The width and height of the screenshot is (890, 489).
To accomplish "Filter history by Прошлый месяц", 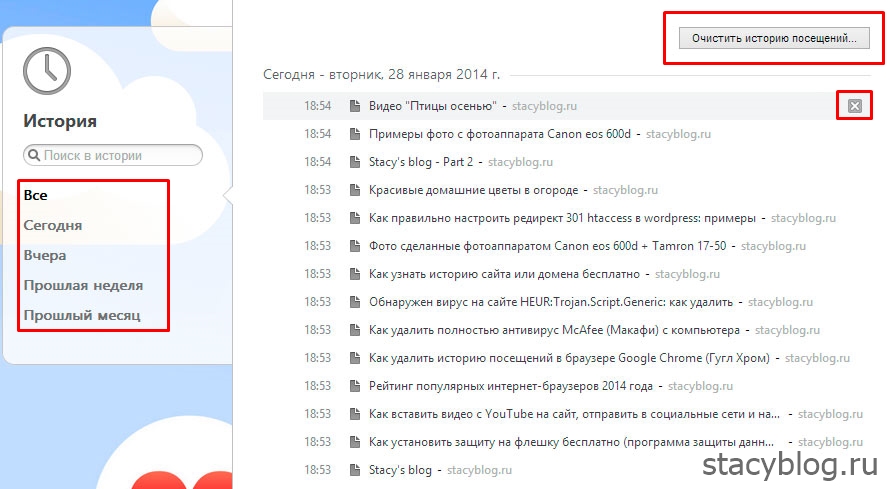I will [82, 315].
